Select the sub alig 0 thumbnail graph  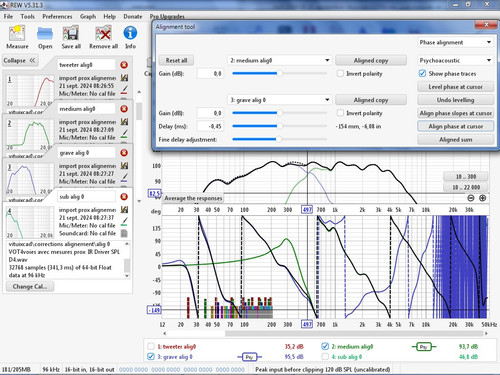pos(30,222)
